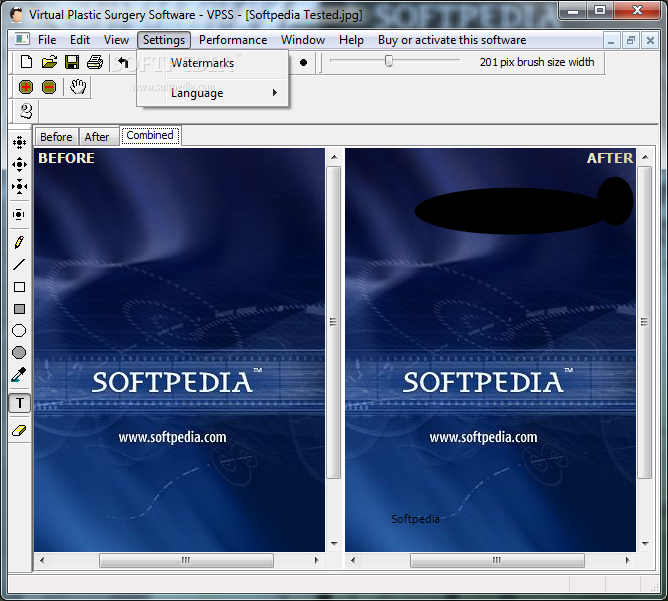Click scroll left arrow of Before pane
This screenshot has height=601, width=668.
tap(42, 560)
